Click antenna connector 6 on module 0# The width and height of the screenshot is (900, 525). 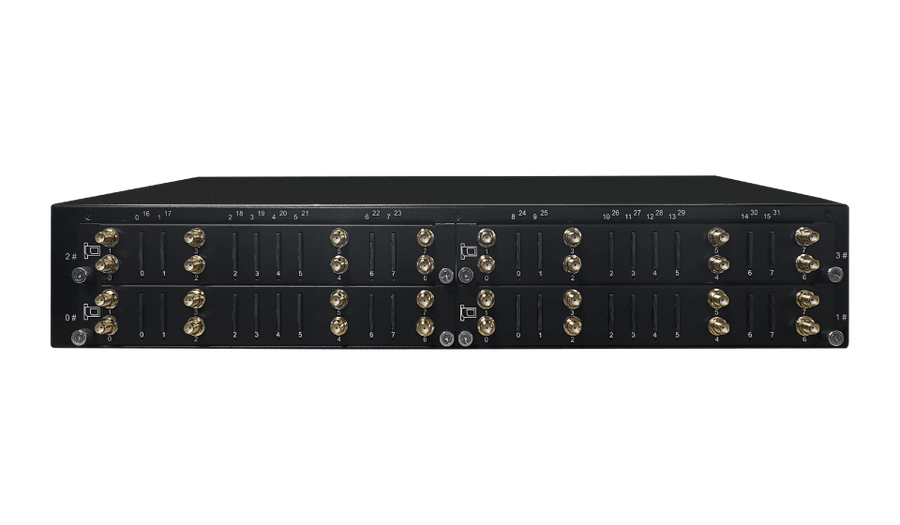click(x=425, y=326)
